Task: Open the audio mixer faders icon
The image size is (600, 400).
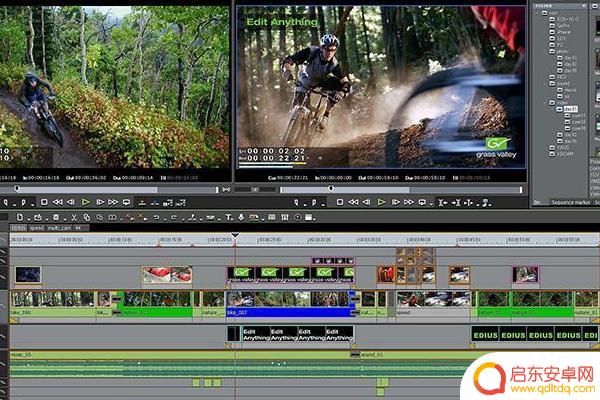Action: click(285, 217)
